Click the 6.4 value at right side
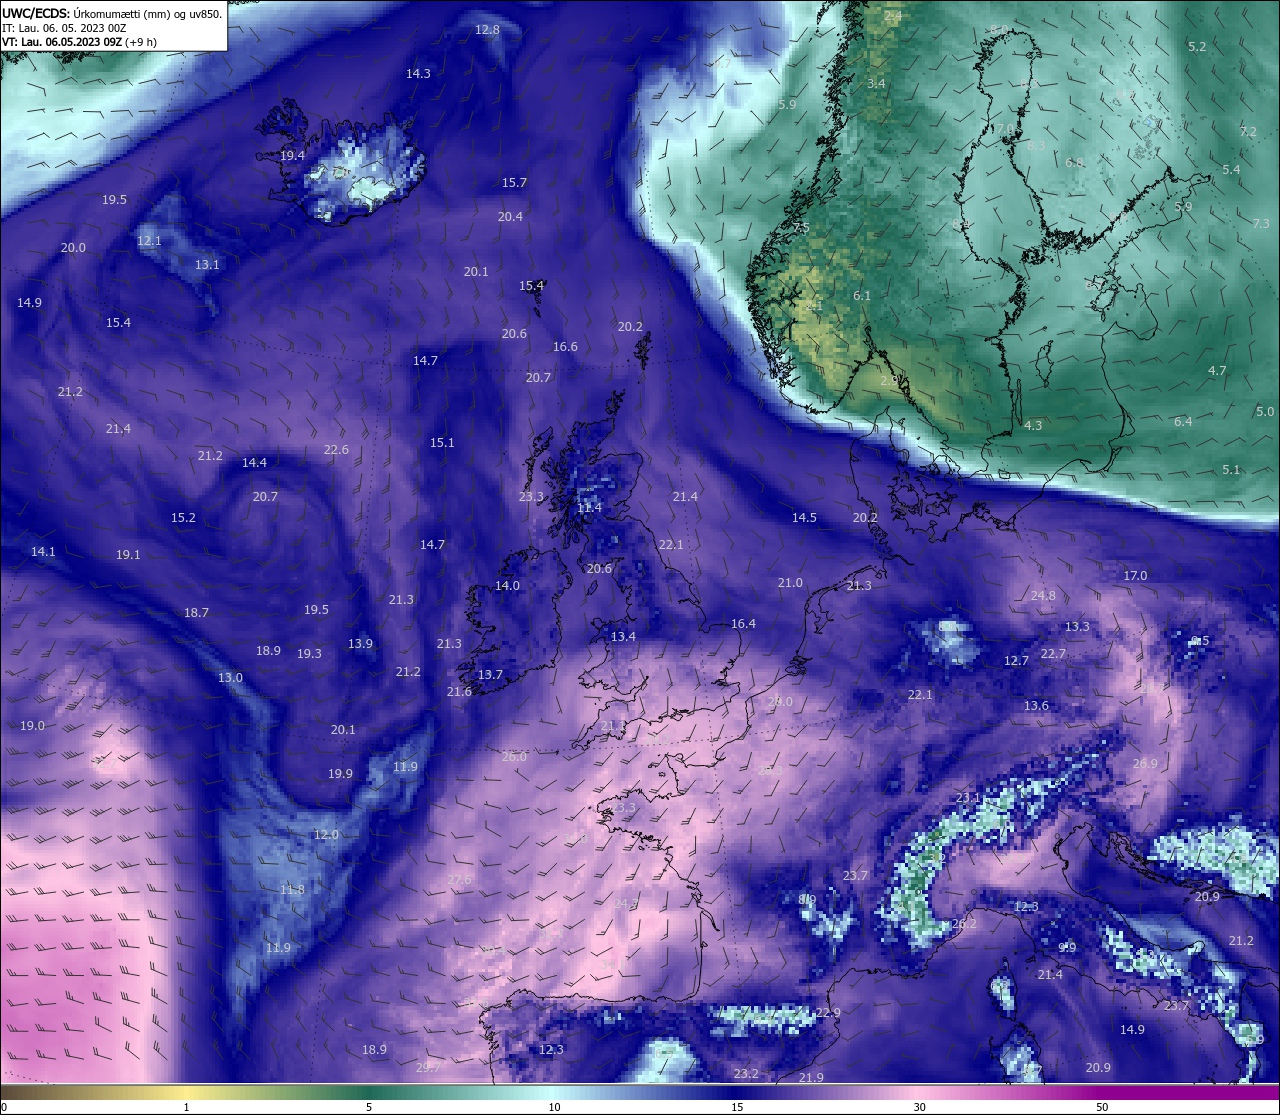The width and height of the screenshot is (1280, 1115). point(1183,422)
